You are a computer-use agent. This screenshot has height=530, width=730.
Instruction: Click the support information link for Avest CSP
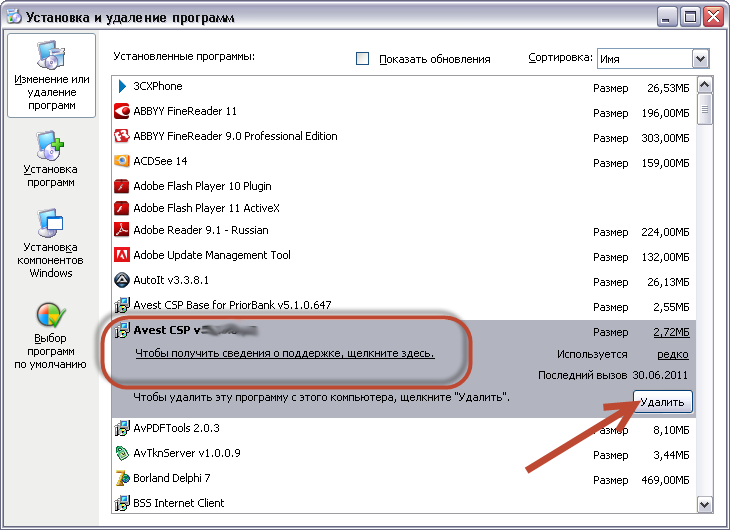285,354
